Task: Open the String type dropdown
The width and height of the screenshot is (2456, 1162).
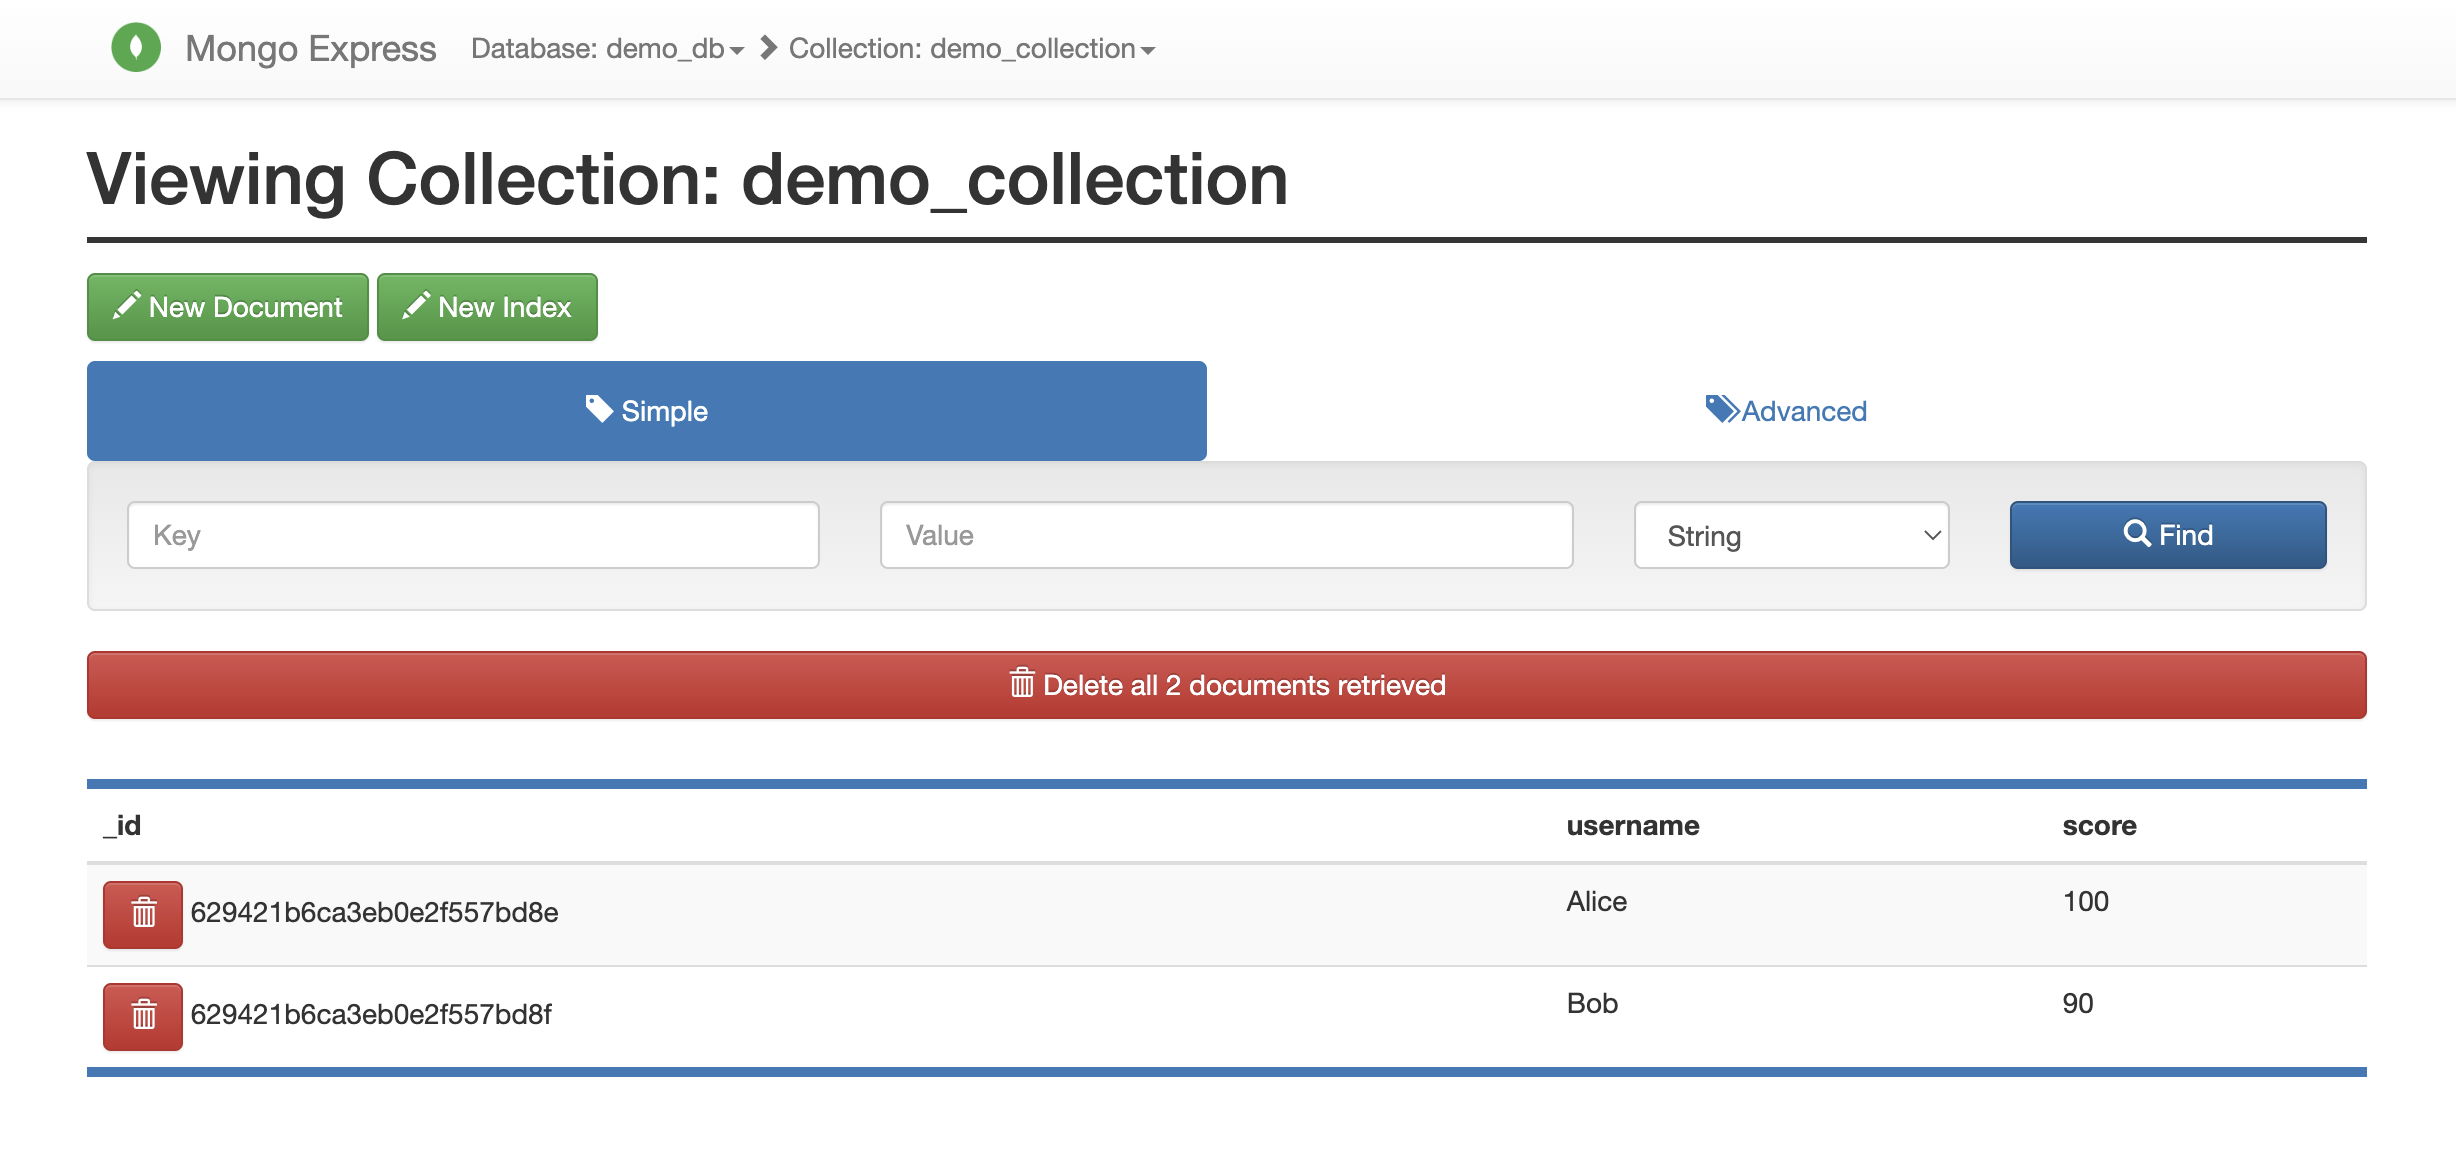Action: pos(1790,535)
